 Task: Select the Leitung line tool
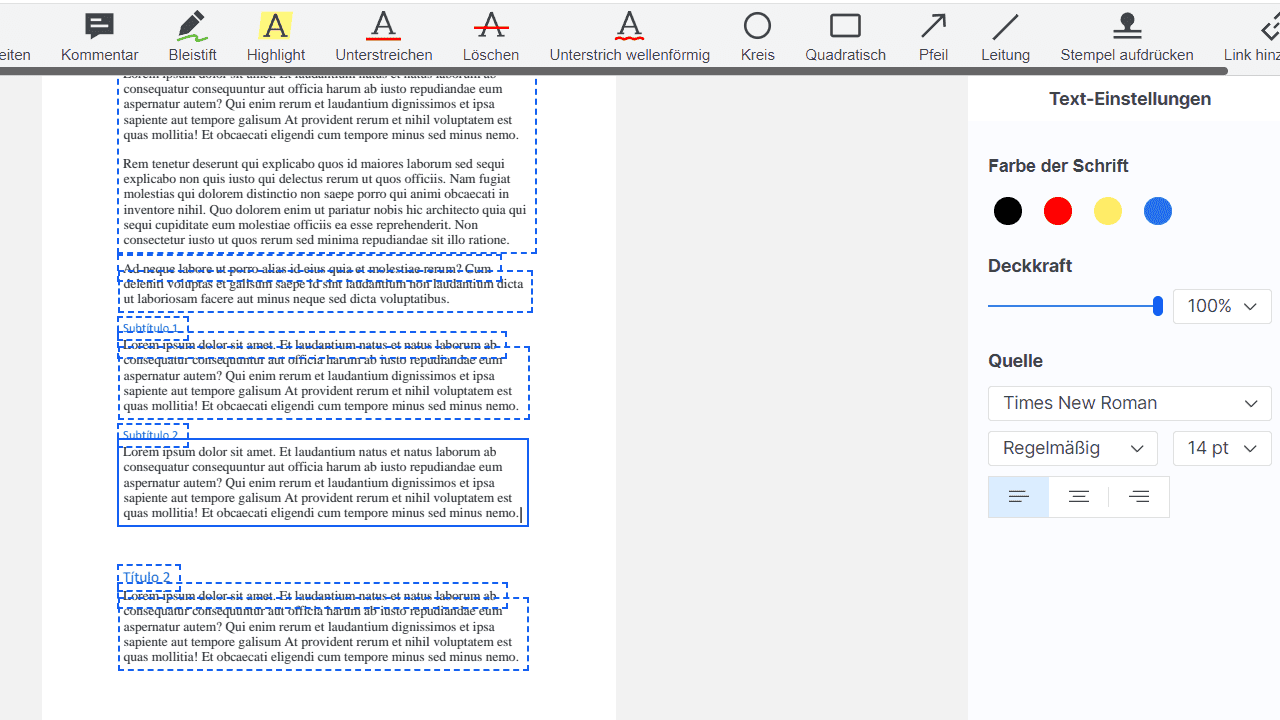[x=1005, y=37]
